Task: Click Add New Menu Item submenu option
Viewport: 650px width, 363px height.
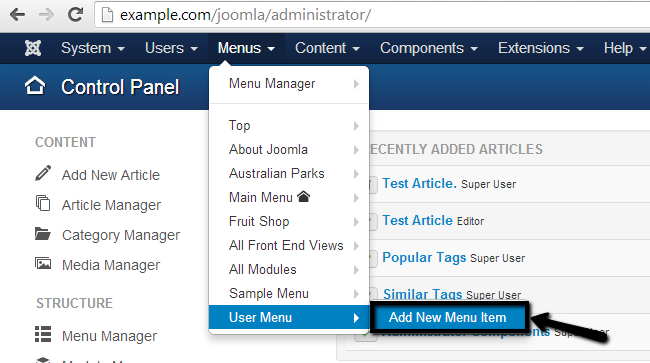Action: tap(448, 317)
